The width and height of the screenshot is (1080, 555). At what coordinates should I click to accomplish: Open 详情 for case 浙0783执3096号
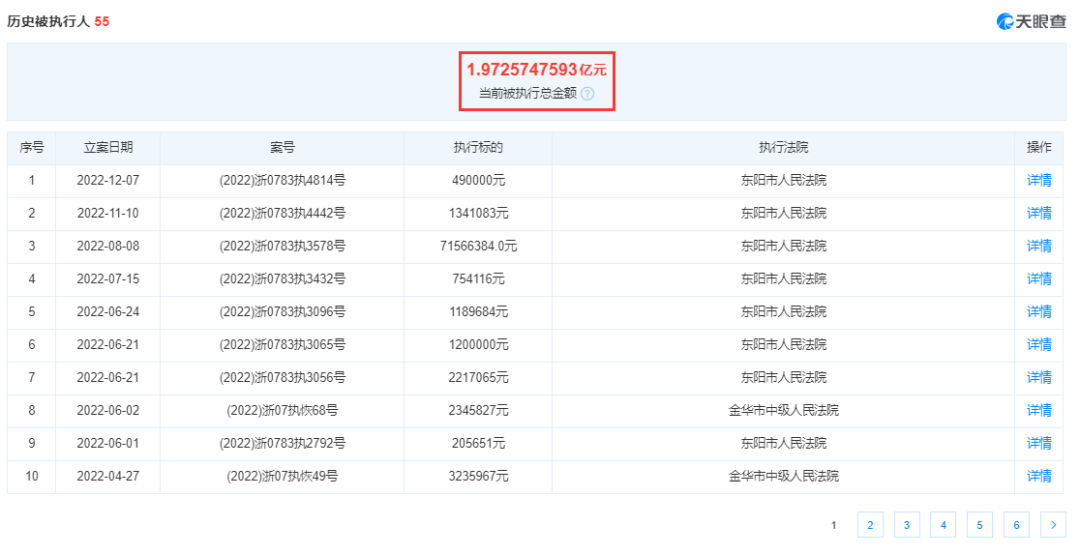(1039, 312)
